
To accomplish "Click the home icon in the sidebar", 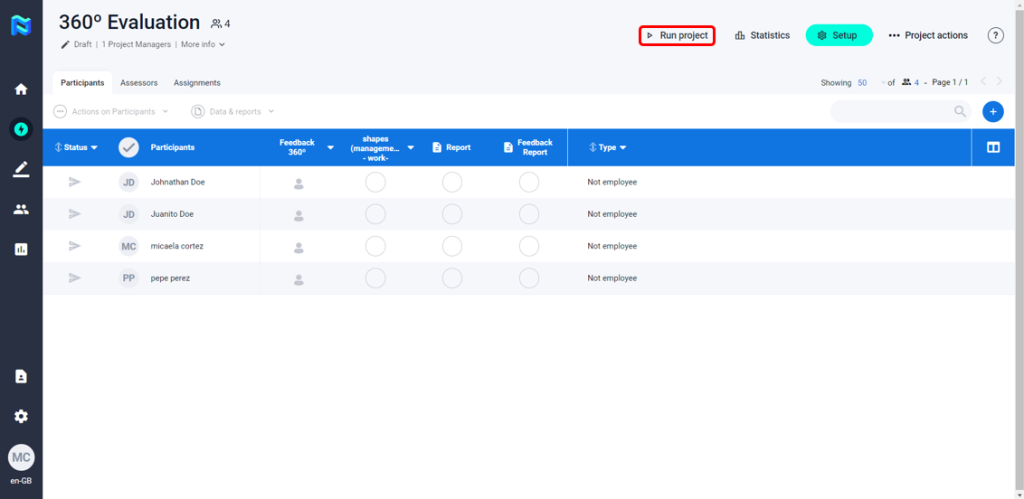I will 21,89.
